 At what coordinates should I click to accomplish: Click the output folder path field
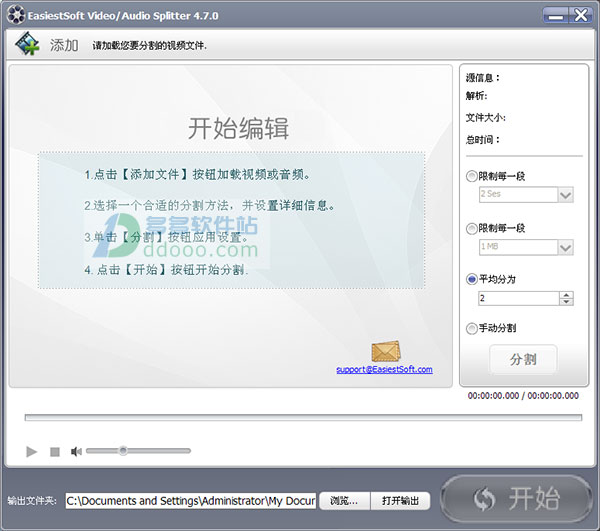(x=191, y=501)
